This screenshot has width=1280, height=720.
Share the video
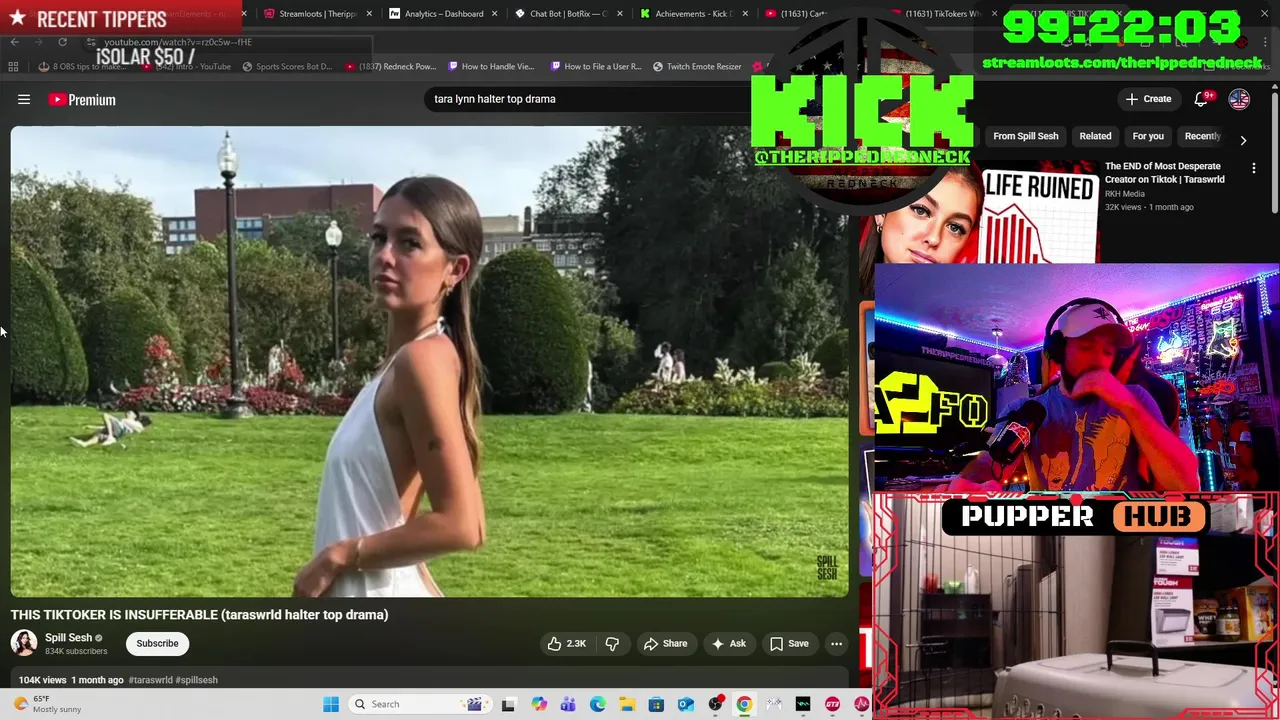[665, 644]
